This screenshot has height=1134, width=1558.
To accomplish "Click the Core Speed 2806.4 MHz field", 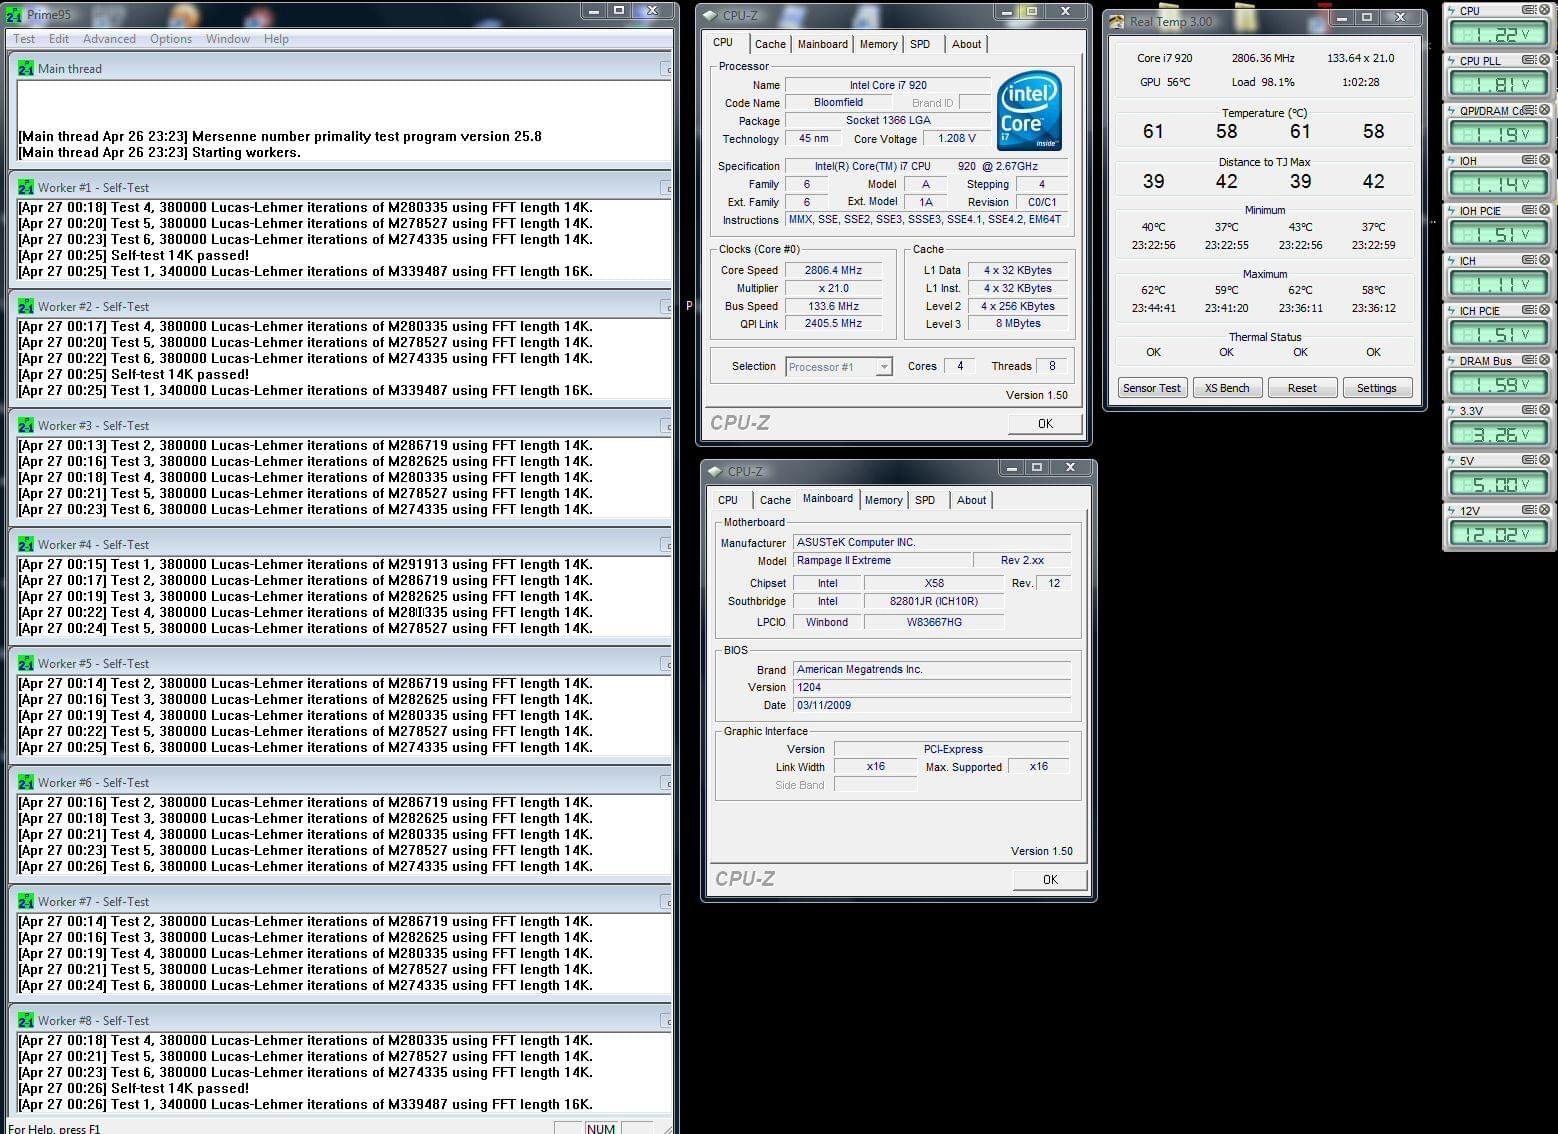I will [833, 270].
